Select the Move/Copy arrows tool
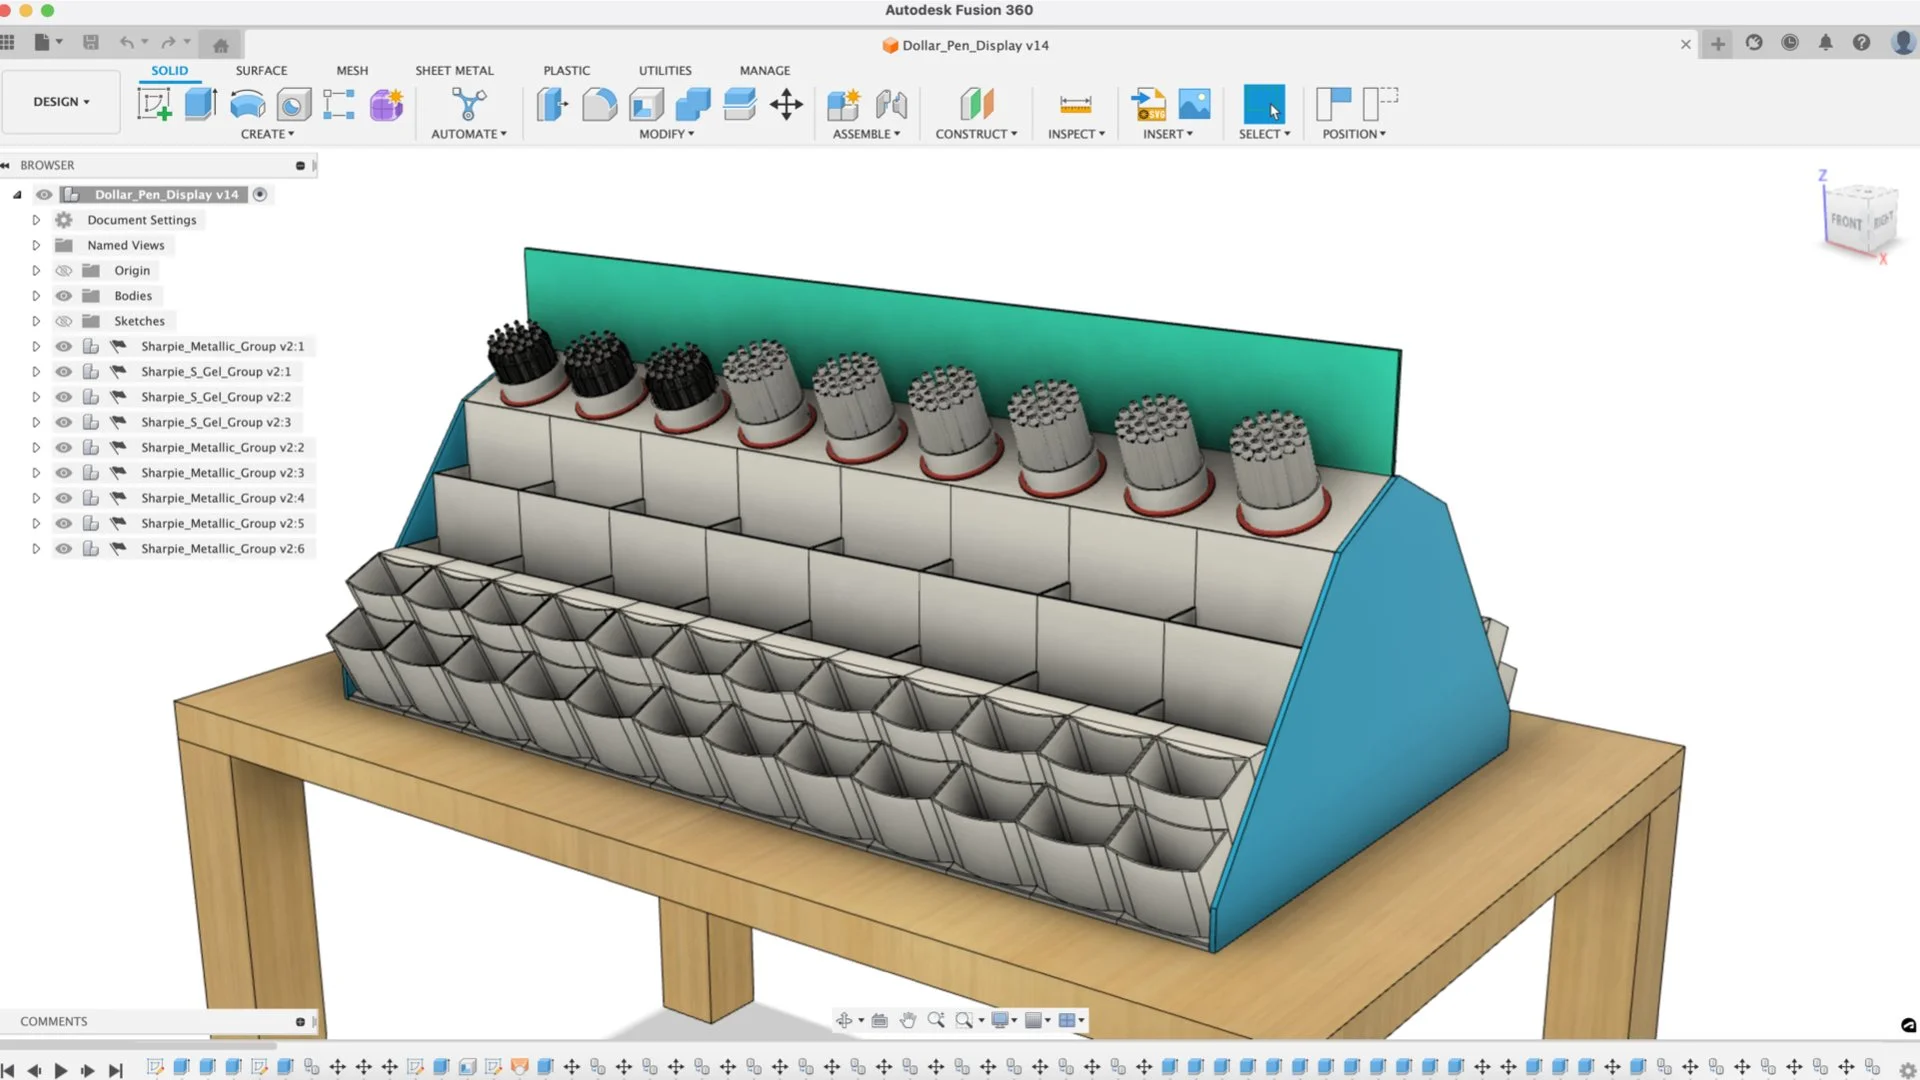Image resolution: width=1920 pixels, height=1080 pixels. click(786, 104)
